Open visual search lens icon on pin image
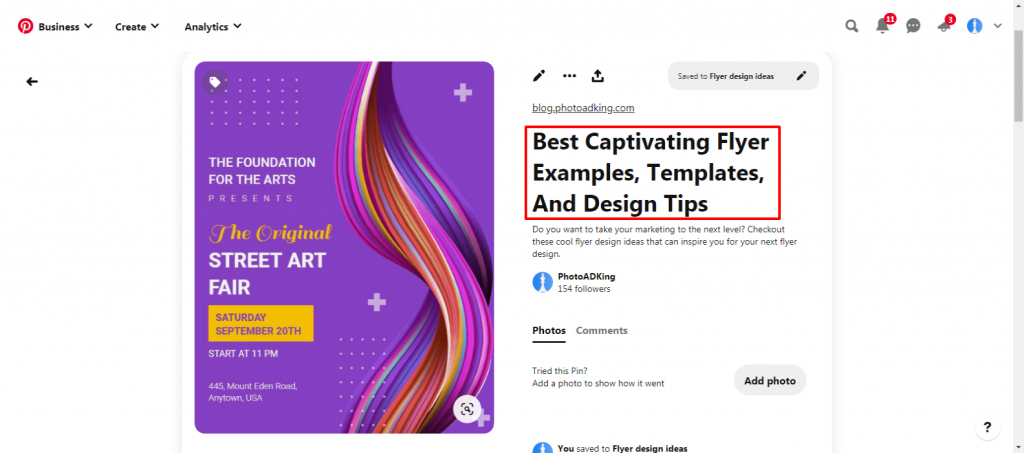 [467, 409]
